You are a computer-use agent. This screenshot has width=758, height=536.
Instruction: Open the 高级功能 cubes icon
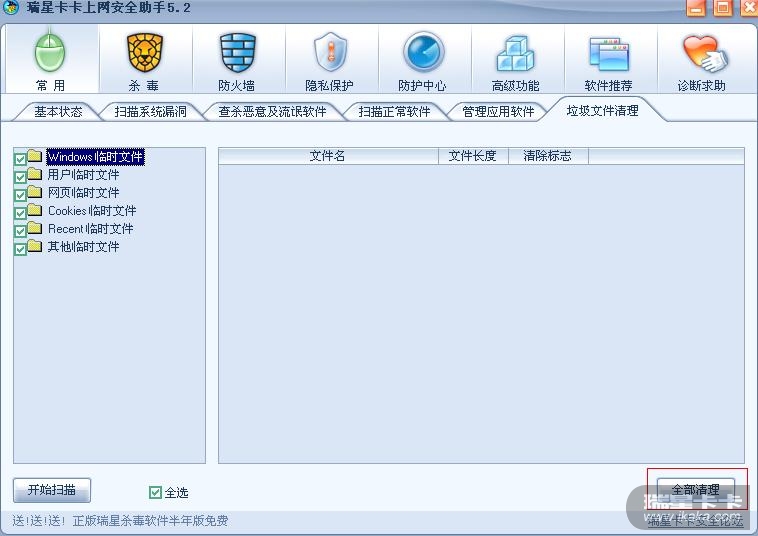[516, 59]
